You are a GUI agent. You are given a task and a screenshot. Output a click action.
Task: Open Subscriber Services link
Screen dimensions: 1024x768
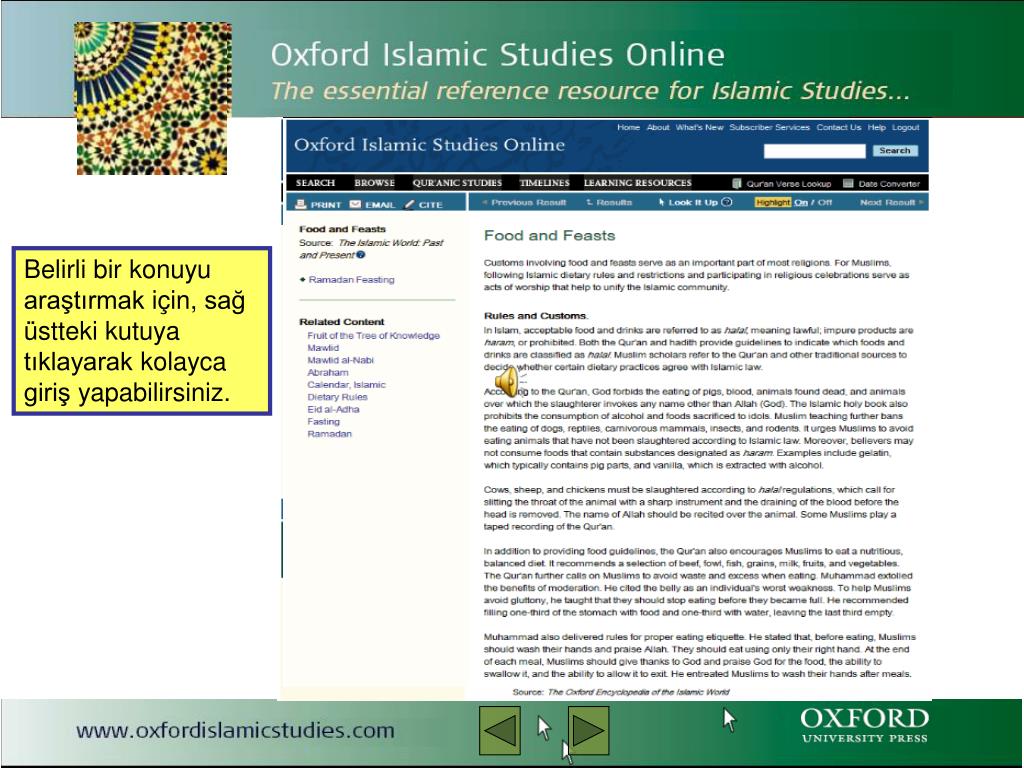pyautogui.click(x=769, y=127)
